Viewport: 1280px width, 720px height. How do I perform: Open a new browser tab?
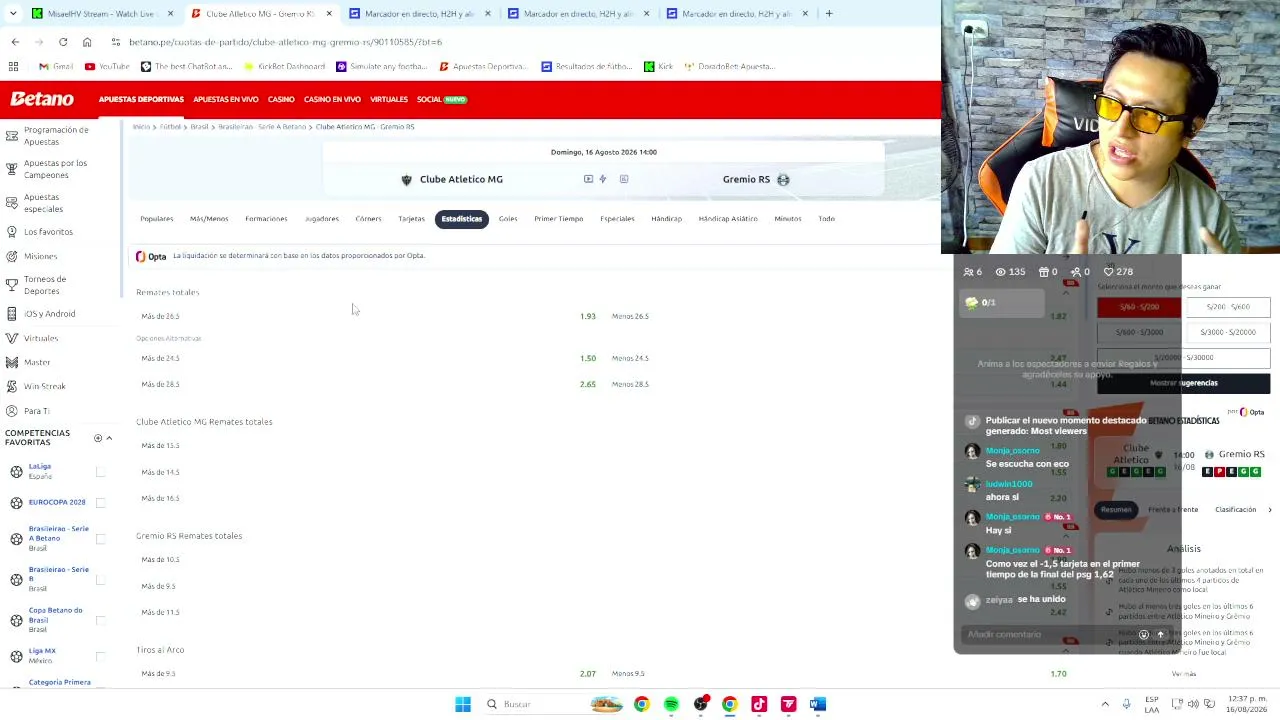coord(829,14)
